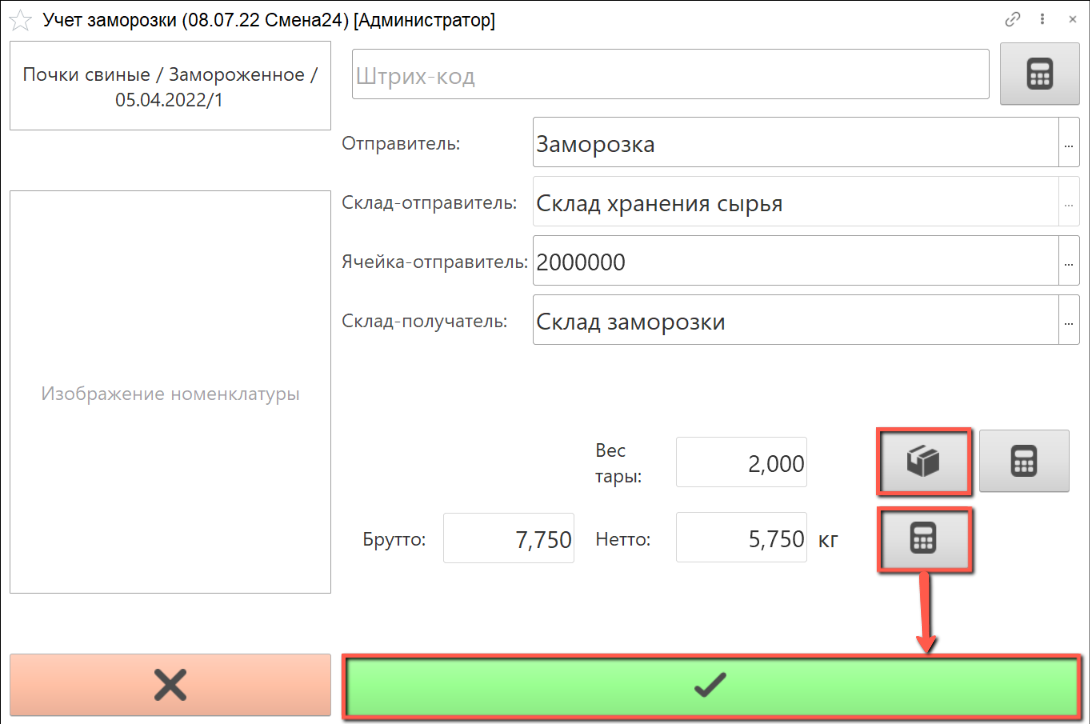
Task: Click the Изображение номенклатуры image area
Action: click(170, 393)
